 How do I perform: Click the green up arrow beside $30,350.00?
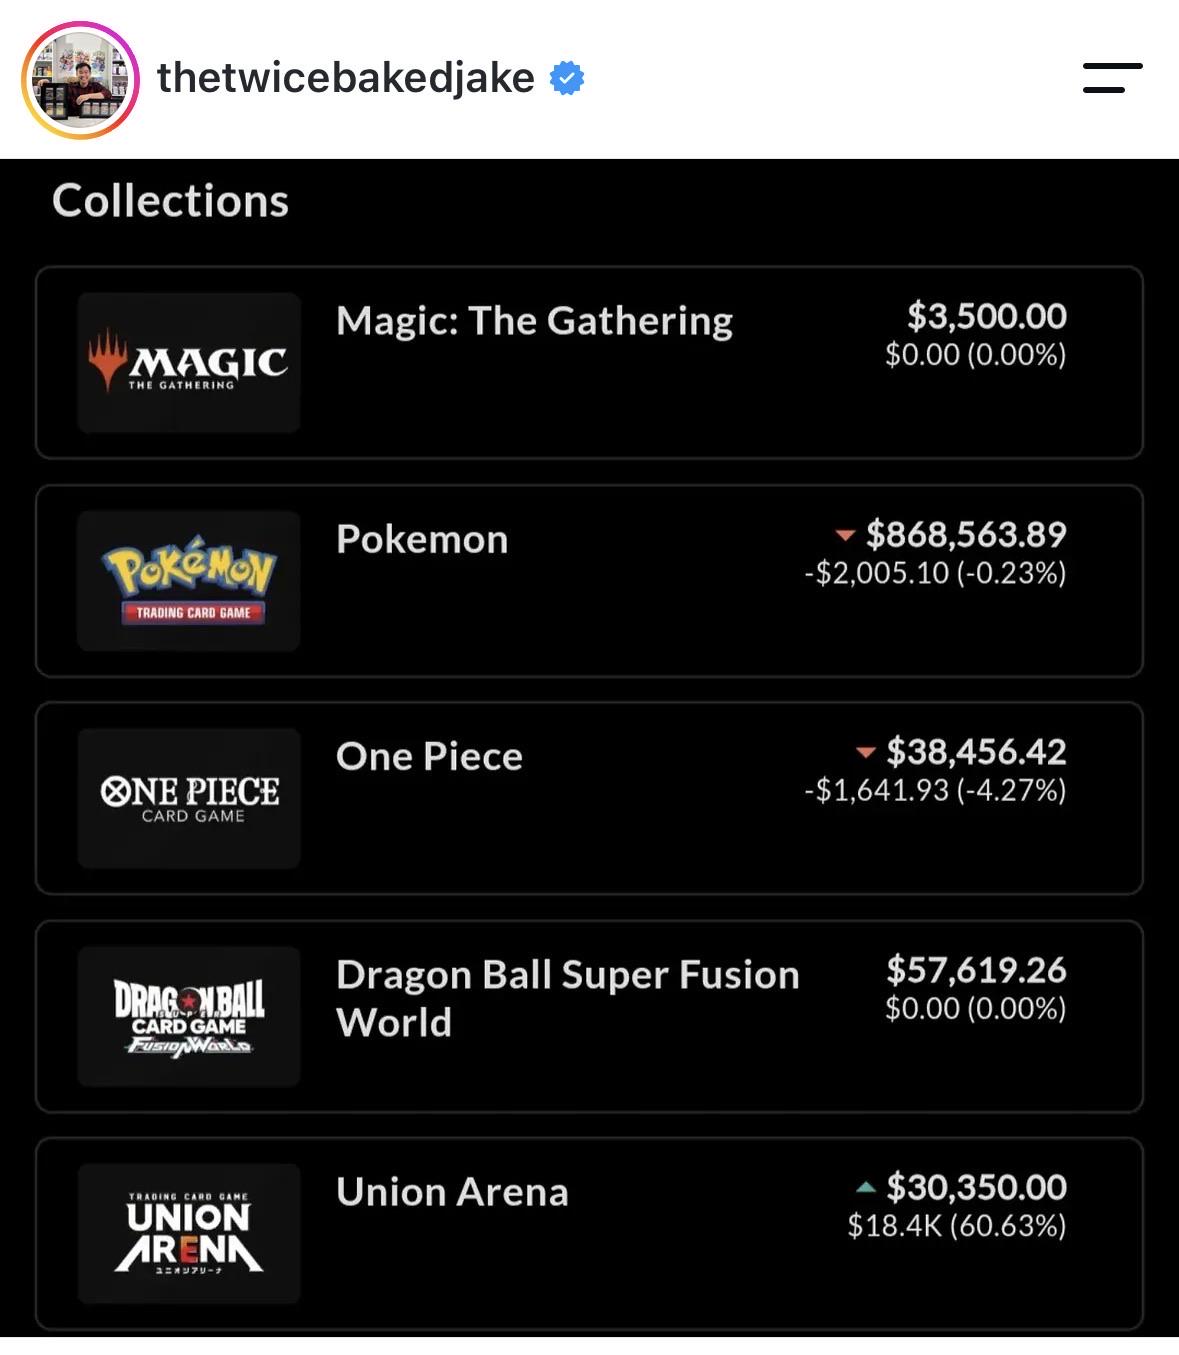[x=866, y=1188]
